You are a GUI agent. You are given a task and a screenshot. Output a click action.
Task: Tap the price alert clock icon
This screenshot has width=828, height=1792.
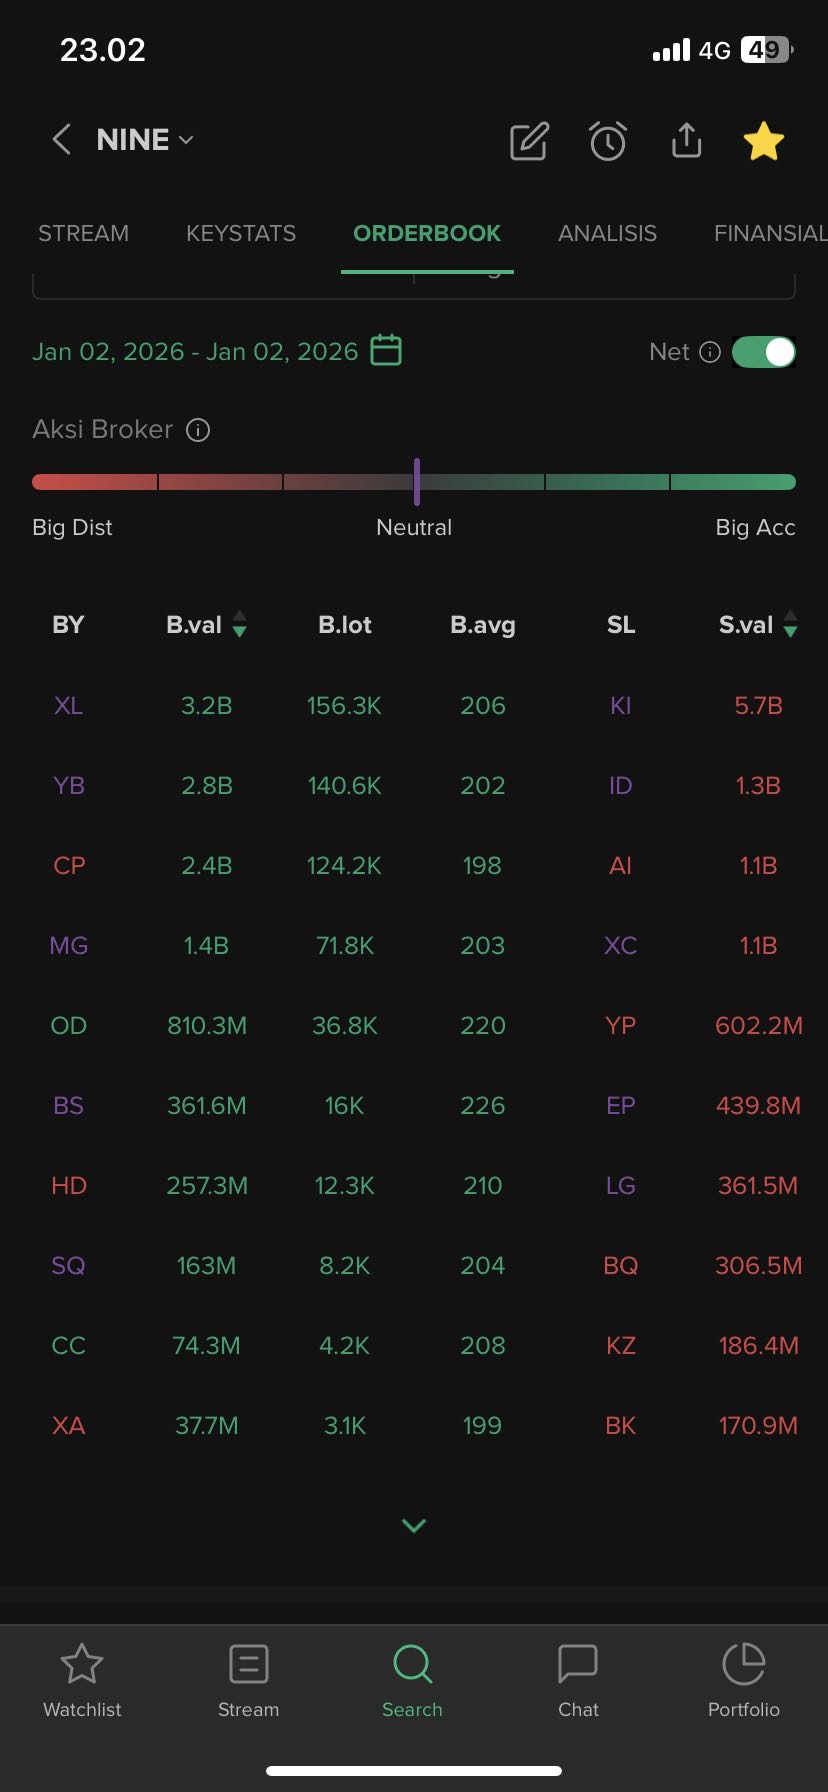608,142
